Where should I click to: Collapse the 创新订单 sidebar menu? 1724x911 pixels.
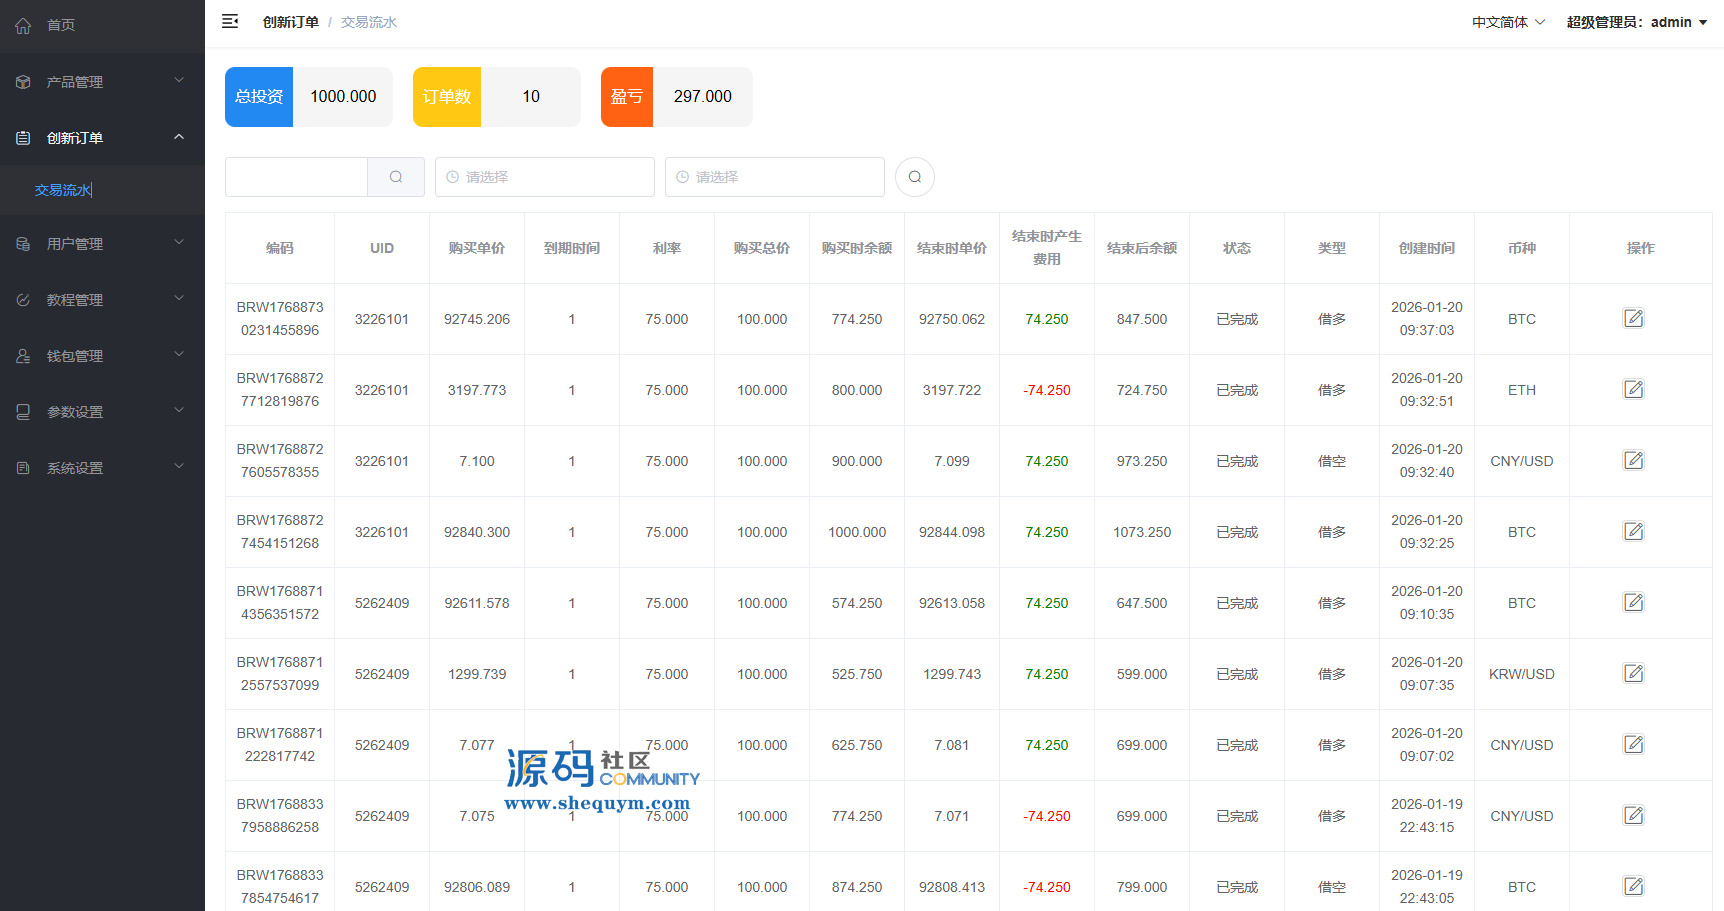click(102, 138)
